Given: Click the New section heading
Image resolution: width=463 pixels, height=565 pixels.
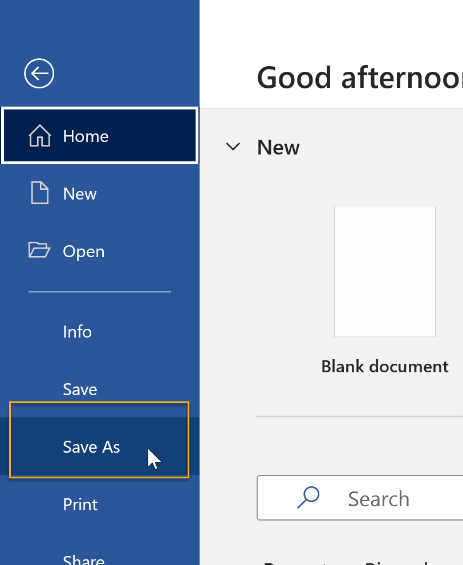Looking at the screenshot, I should (x=278, y=147).
